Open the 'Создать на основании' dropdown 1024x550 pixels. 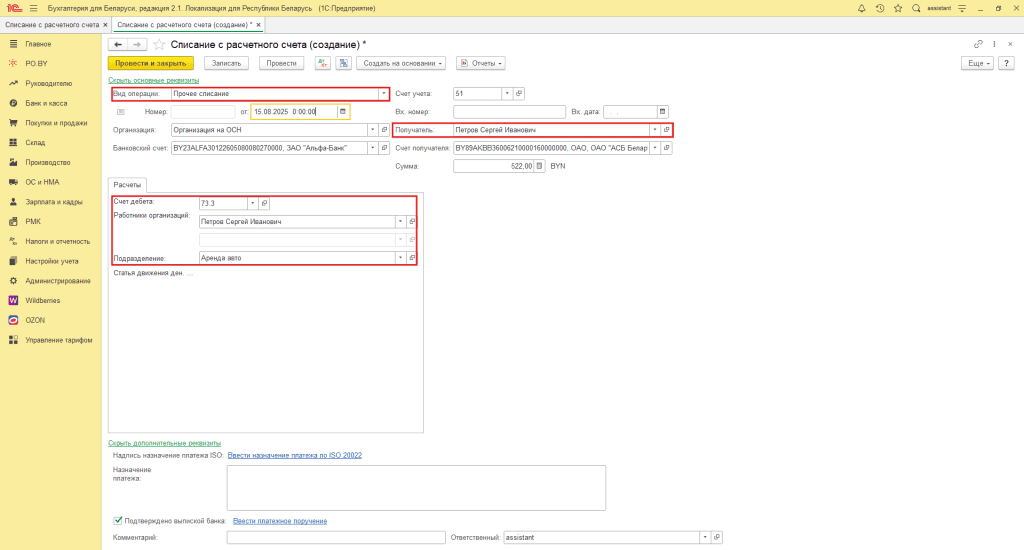click(402, 63)
